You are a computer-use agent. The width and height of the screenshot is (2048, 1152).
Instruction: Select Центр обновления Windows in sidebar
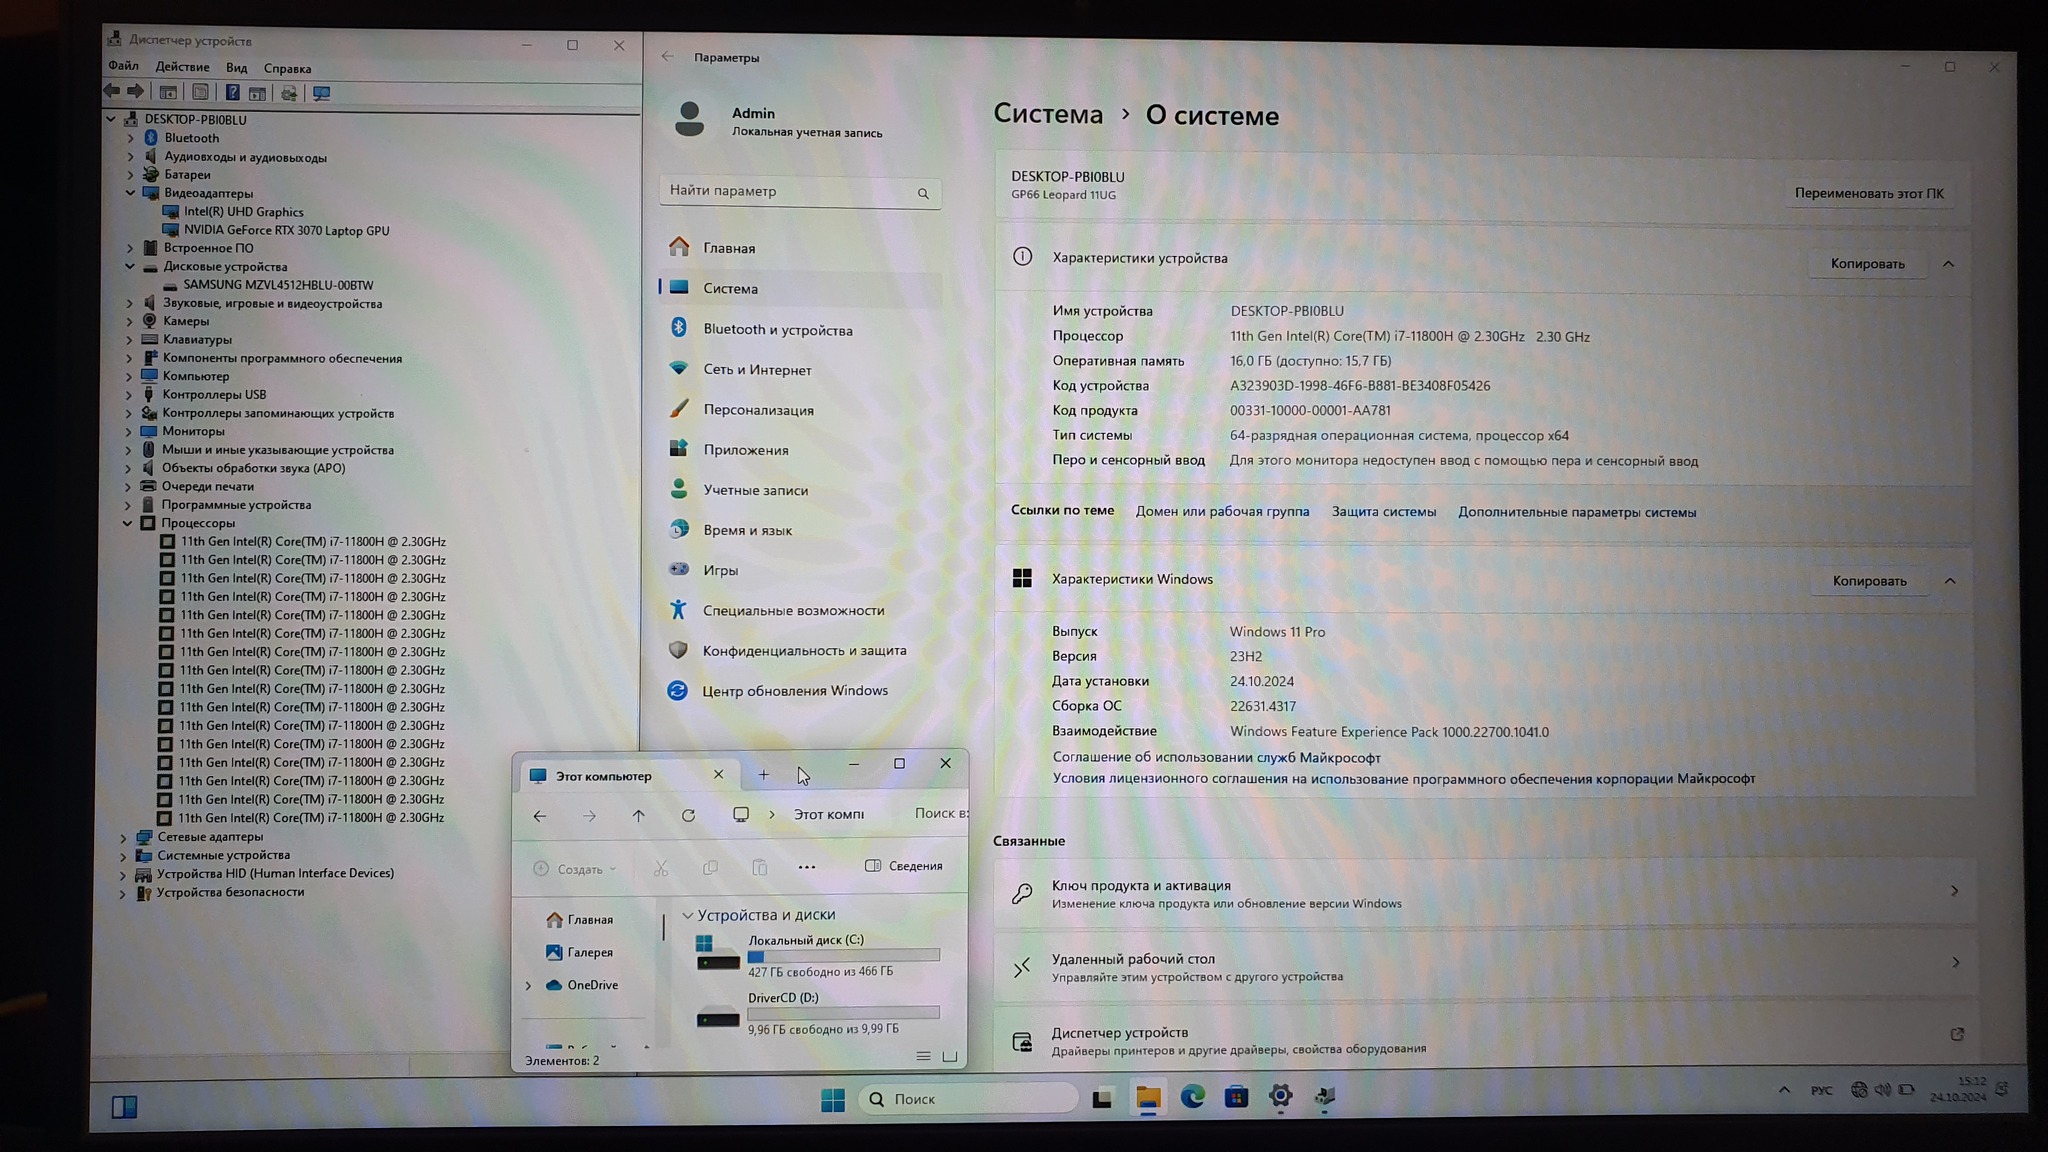794,691
